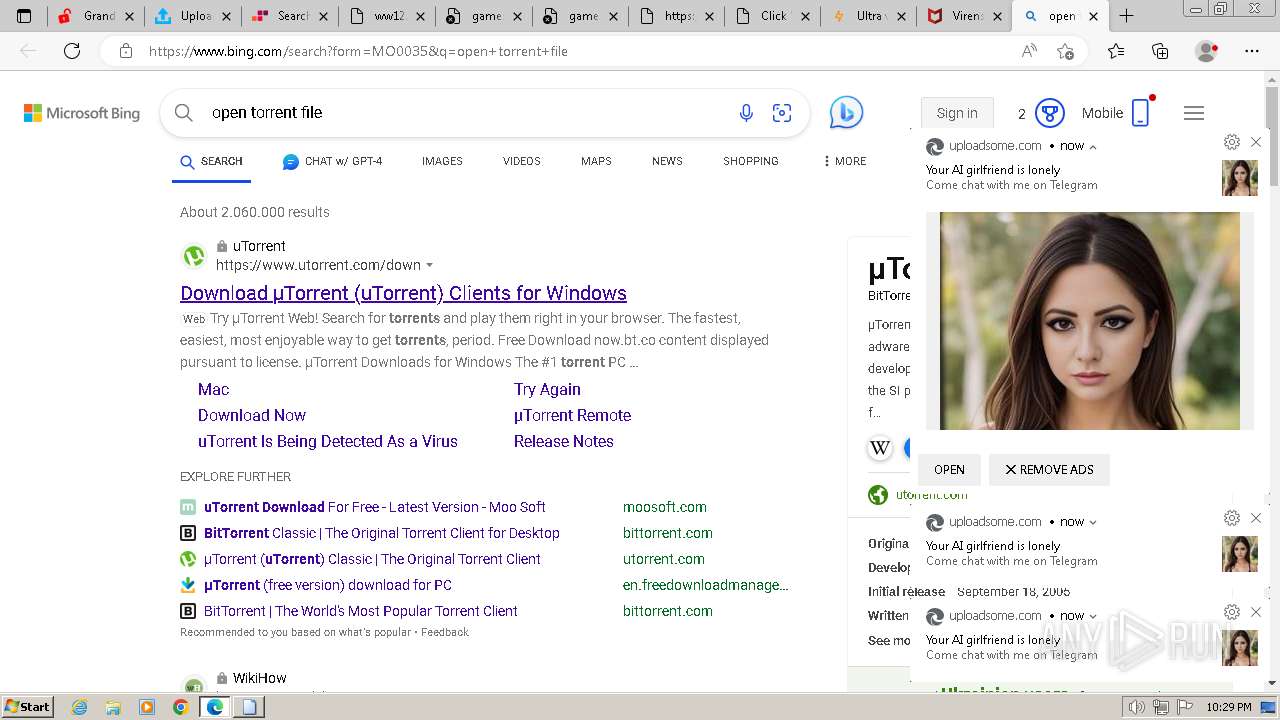Screen dimensions: 1280x720
Task: Open Download µTorrent Clients for Windows link
Action: click(x=403, y=293)
